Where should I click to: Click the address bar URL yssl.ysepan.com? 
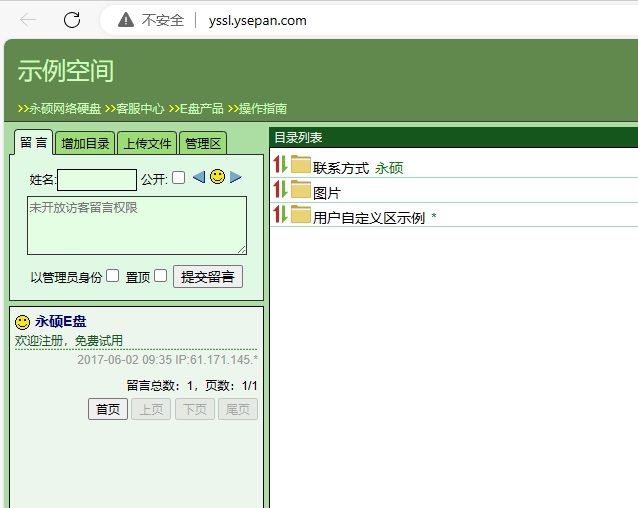click(258, 20)
